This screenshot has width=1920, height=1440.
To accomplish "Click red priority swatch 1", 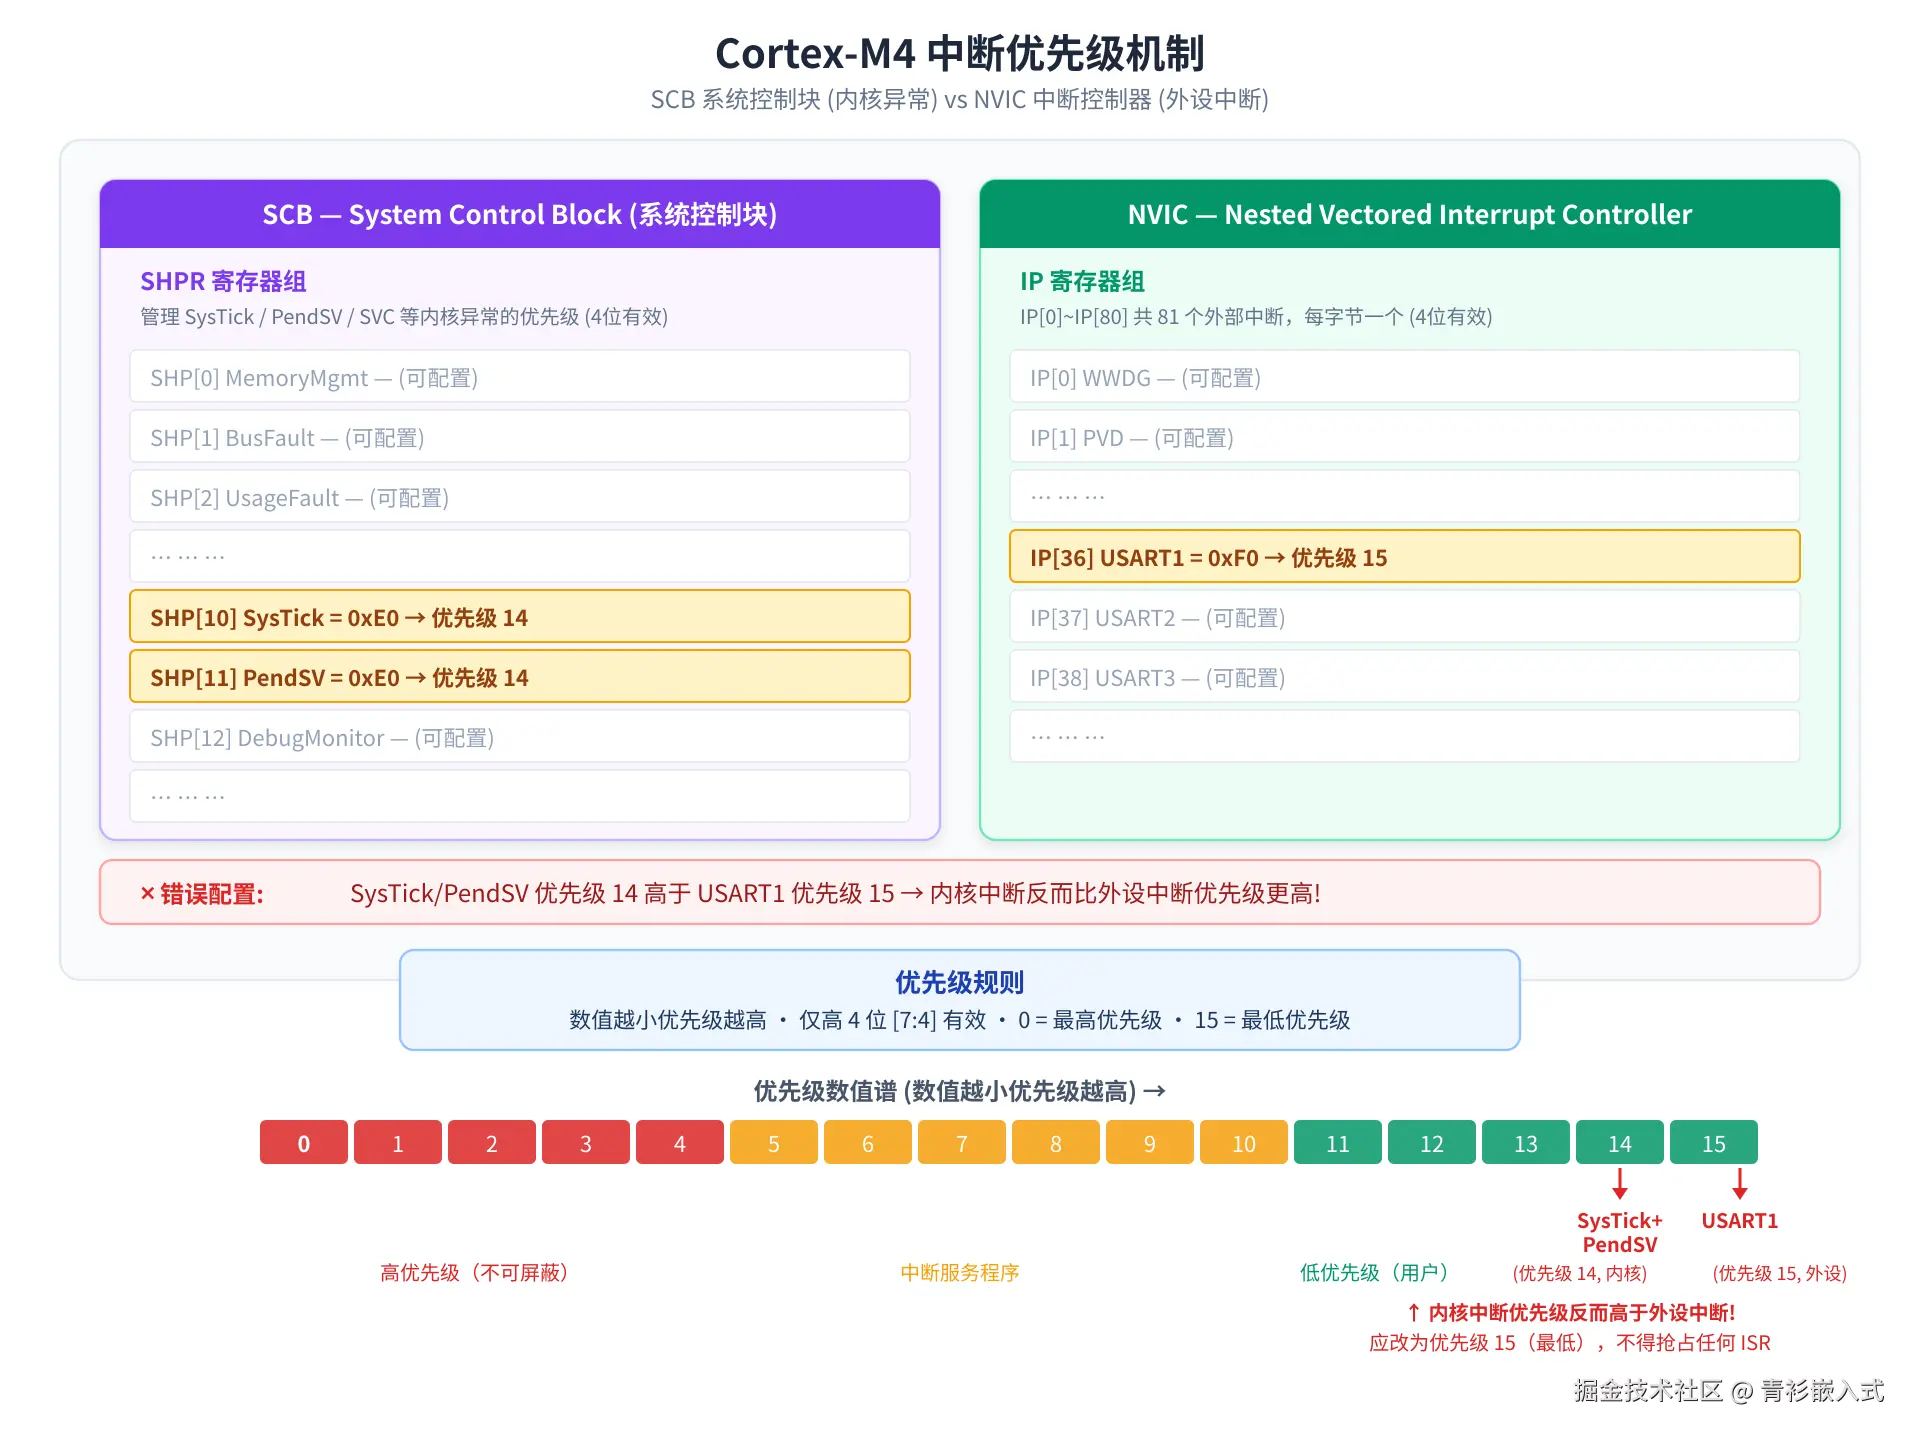I will [x=398, y=1142].
